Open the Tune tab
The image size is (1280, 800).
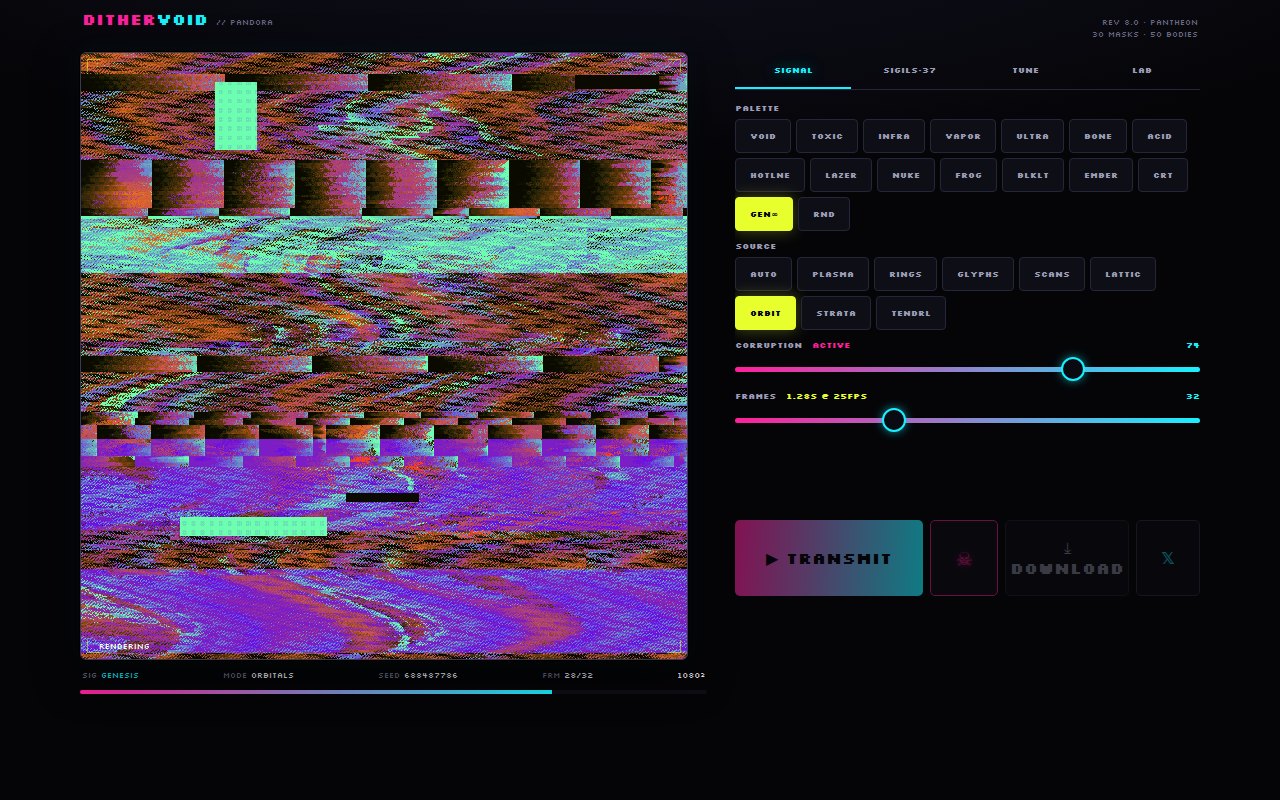point(1026,71)
